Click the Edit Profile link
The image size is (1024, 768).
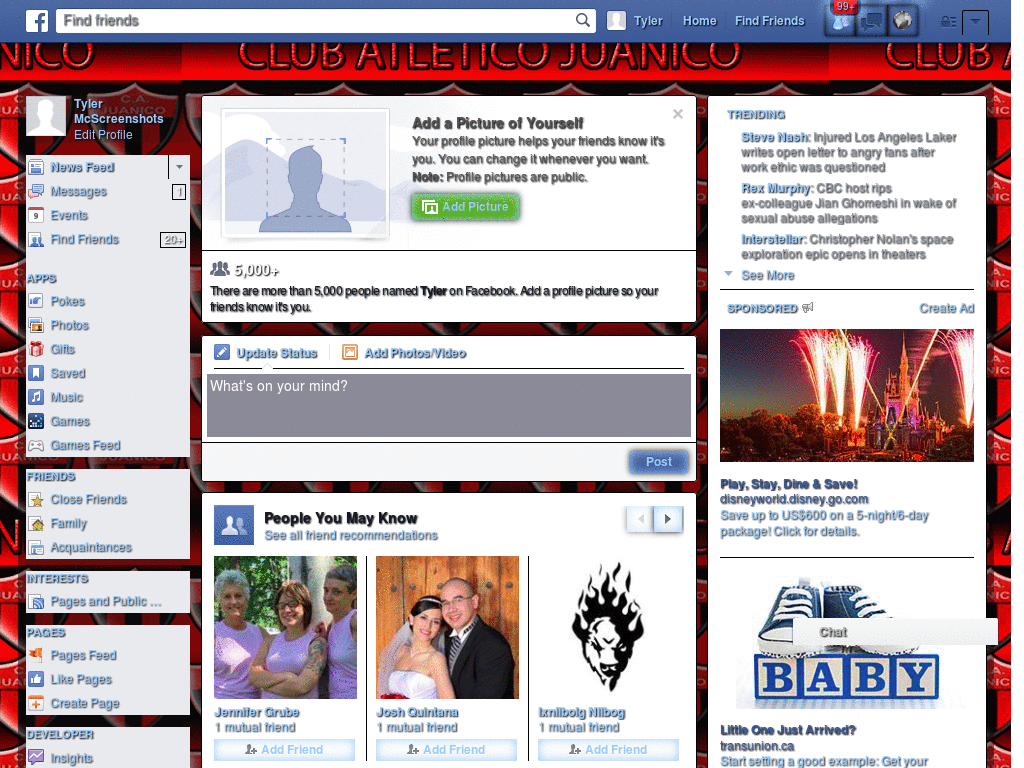[103, 135]
